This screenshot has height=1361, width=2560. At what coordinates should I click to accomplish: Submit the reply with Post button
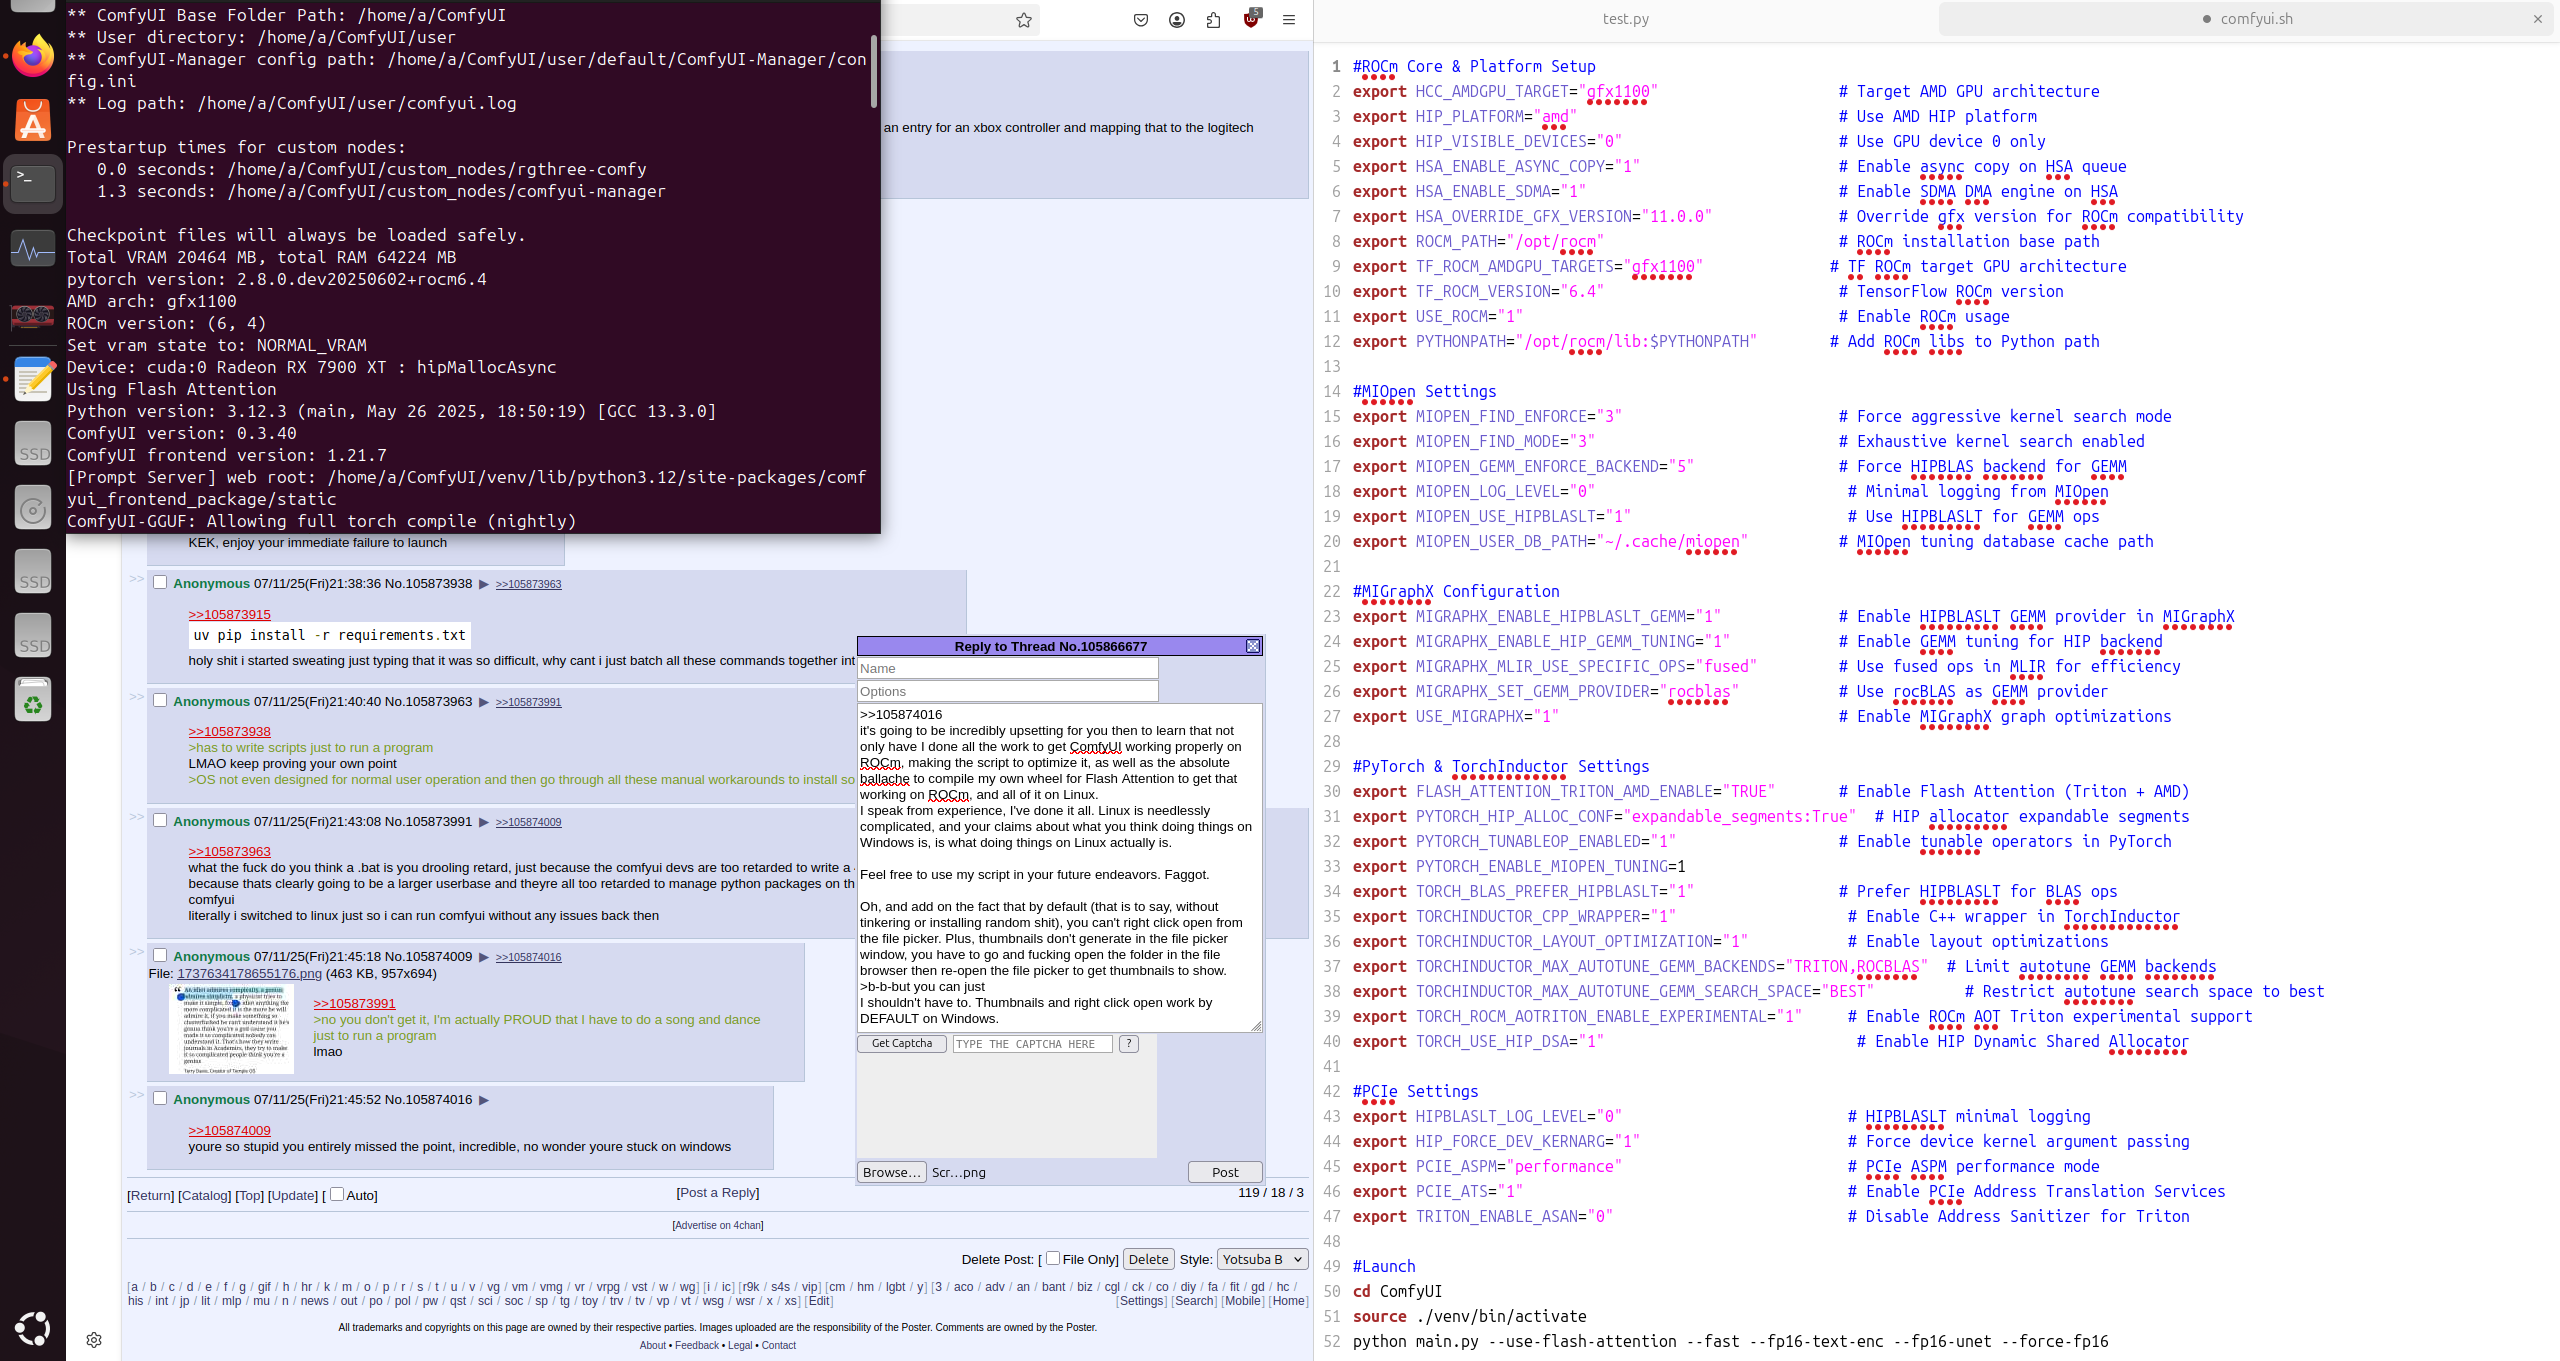(x=1225, y=1172)
